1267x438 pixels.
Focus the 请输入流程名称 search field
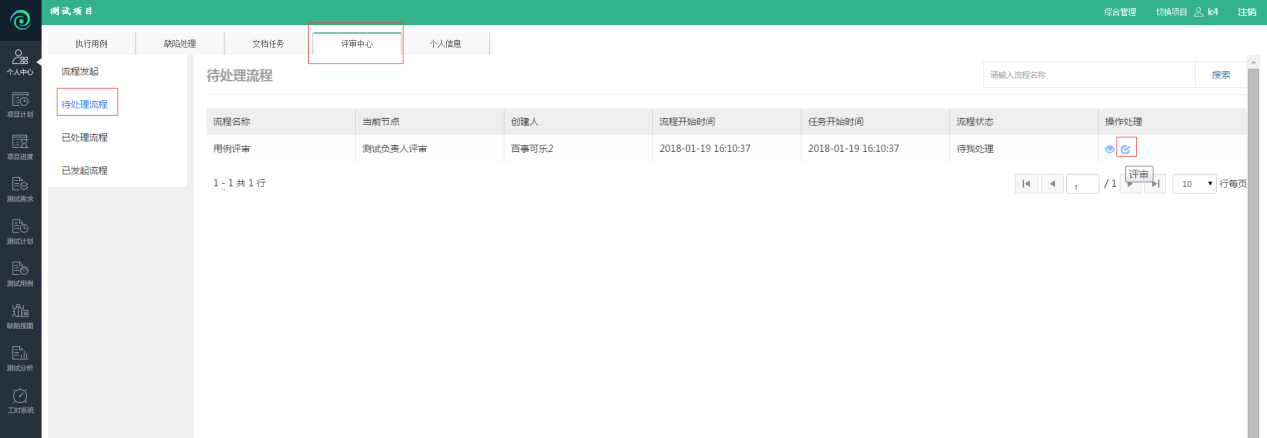pos(1089,75)
